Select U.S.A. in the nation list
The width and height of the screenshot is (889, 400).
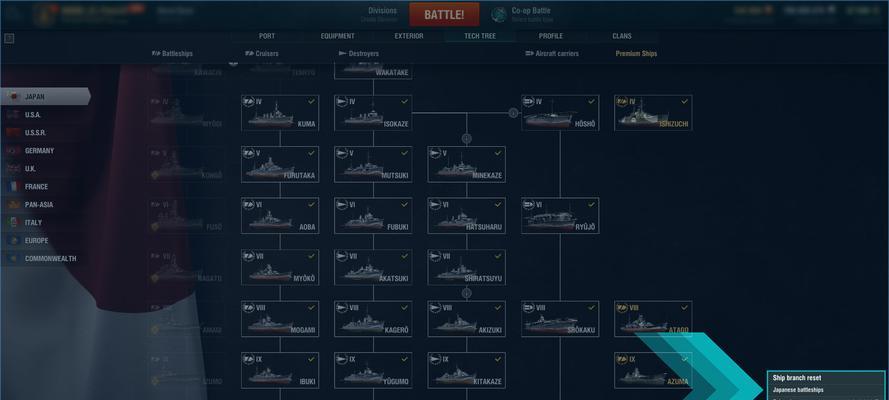pos(45,114)
